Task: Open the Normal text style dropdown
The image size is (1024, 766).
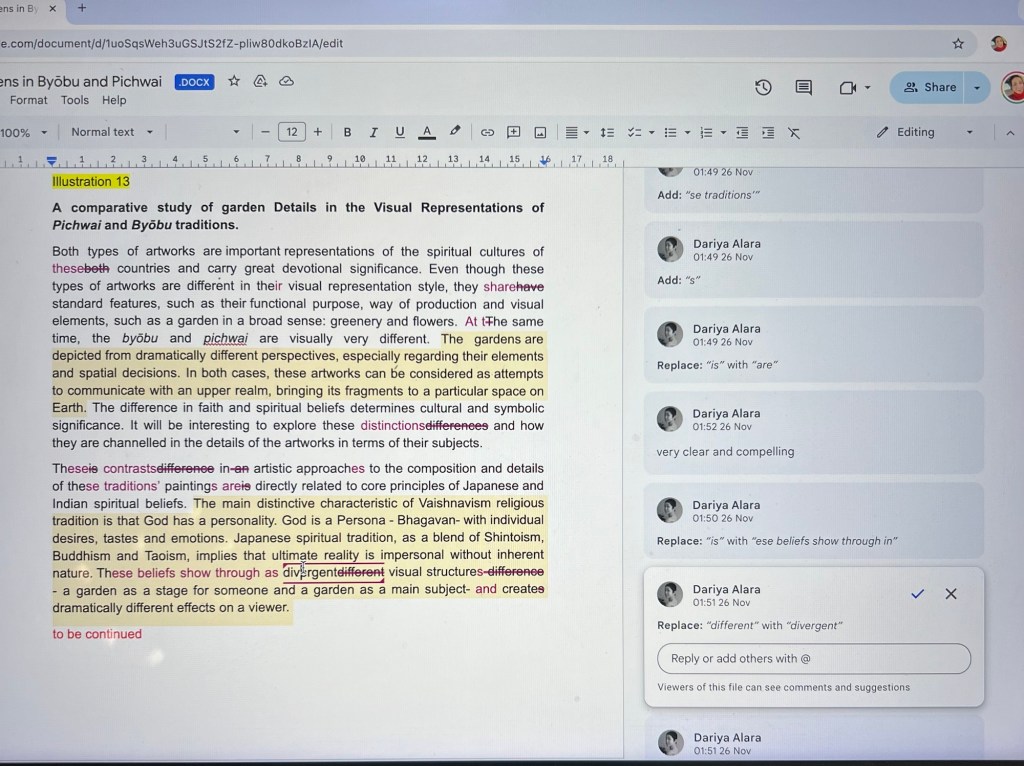Action: click(112, 132)
